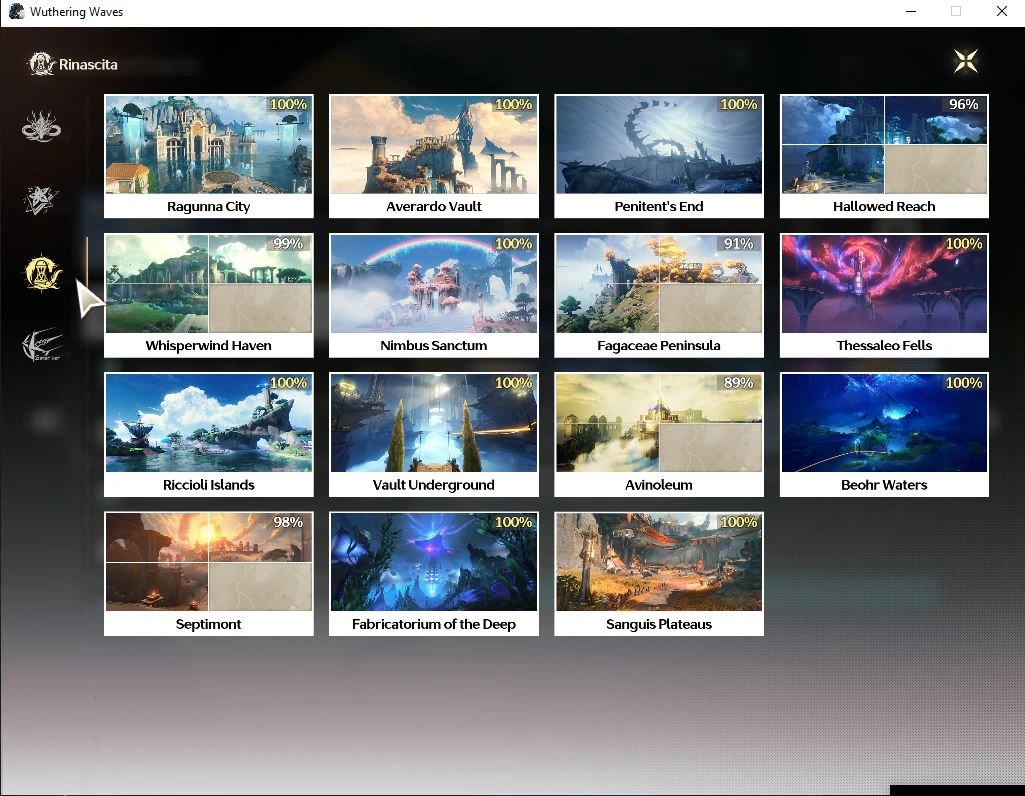Select the bottom winged emblem in sidebar

point(42,346)
